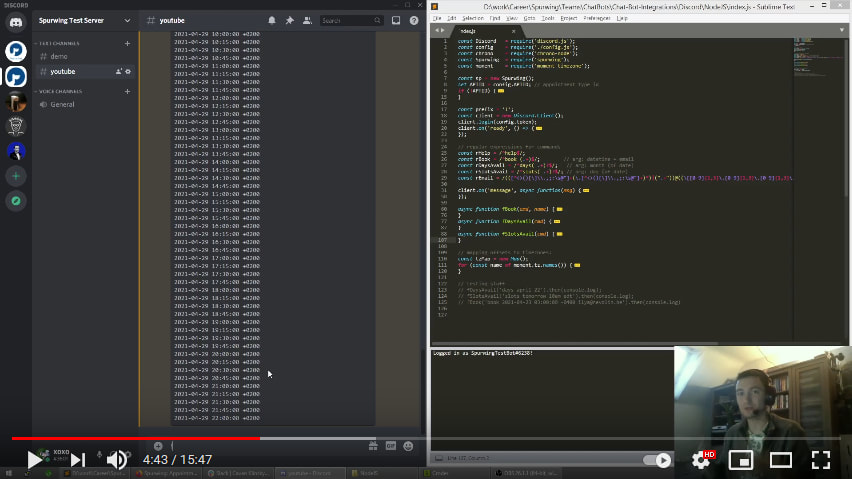Select the suited man avatar server icon
Viewport: 852px width, 479px height.
point(16,151)
